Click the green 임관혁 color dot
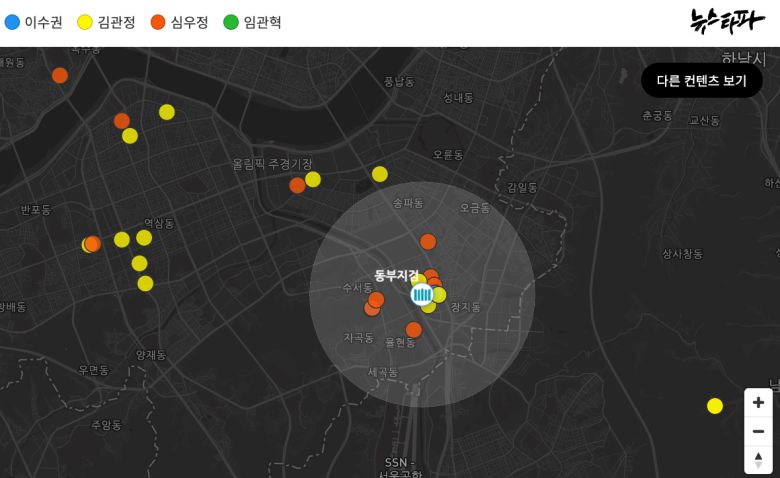The image size is (780, 478). tap(231, 22)
